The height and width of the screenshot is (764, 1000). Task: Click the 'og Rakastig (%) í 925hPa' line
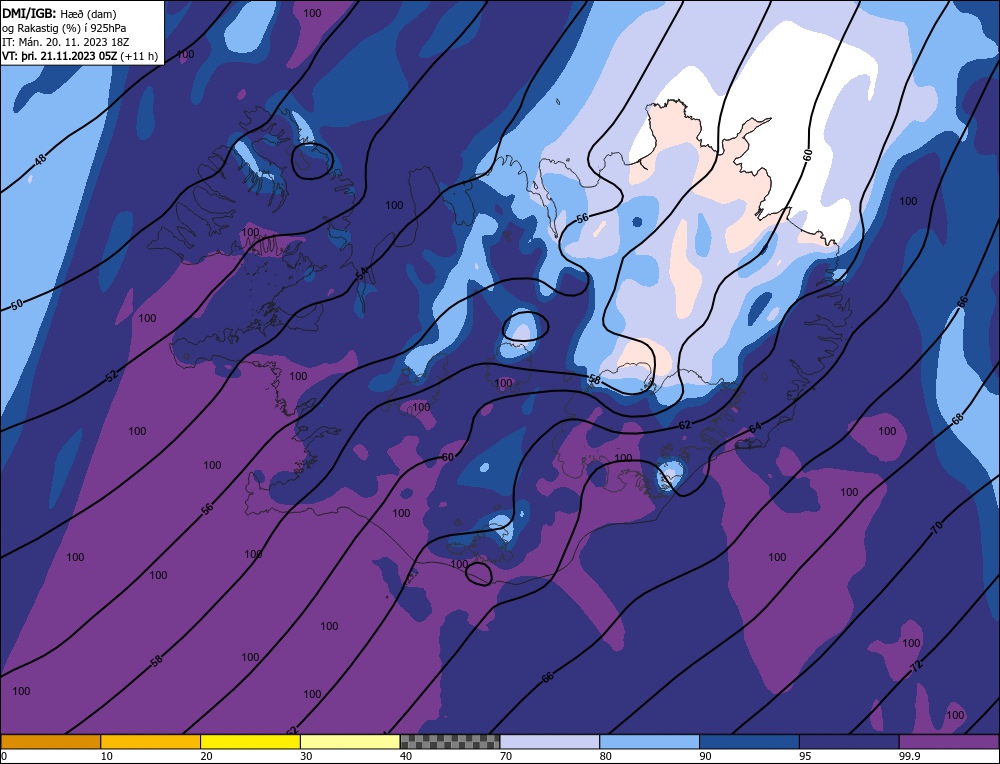pos(64,28)
